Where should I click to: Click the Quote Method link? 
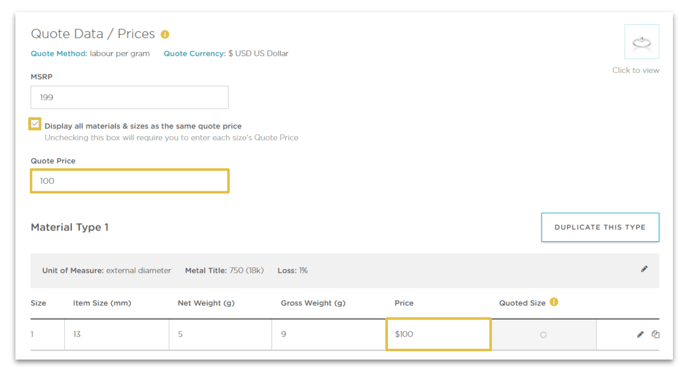[59, 54]
